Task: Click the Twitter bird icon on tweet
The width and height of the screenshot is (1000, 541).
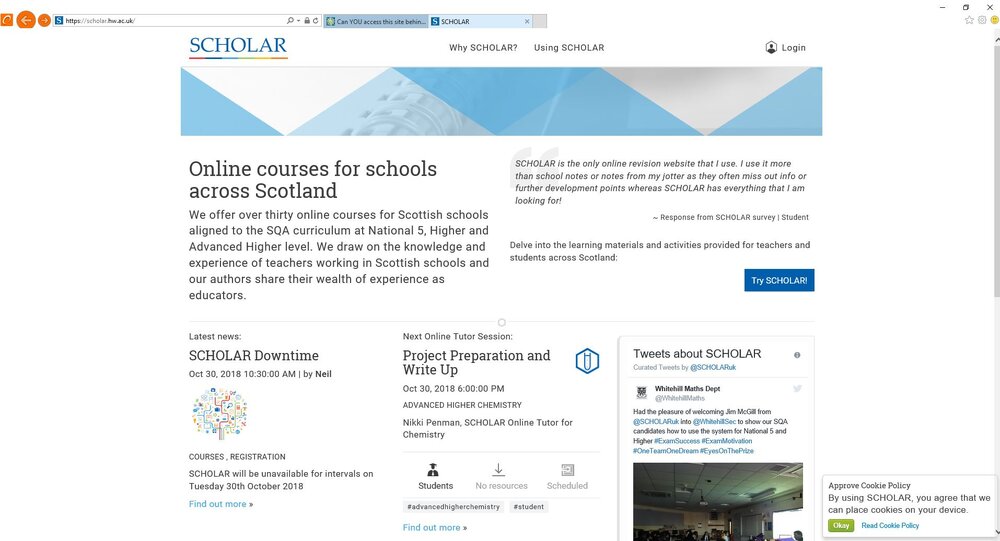Action: click(x=797, y=389)
